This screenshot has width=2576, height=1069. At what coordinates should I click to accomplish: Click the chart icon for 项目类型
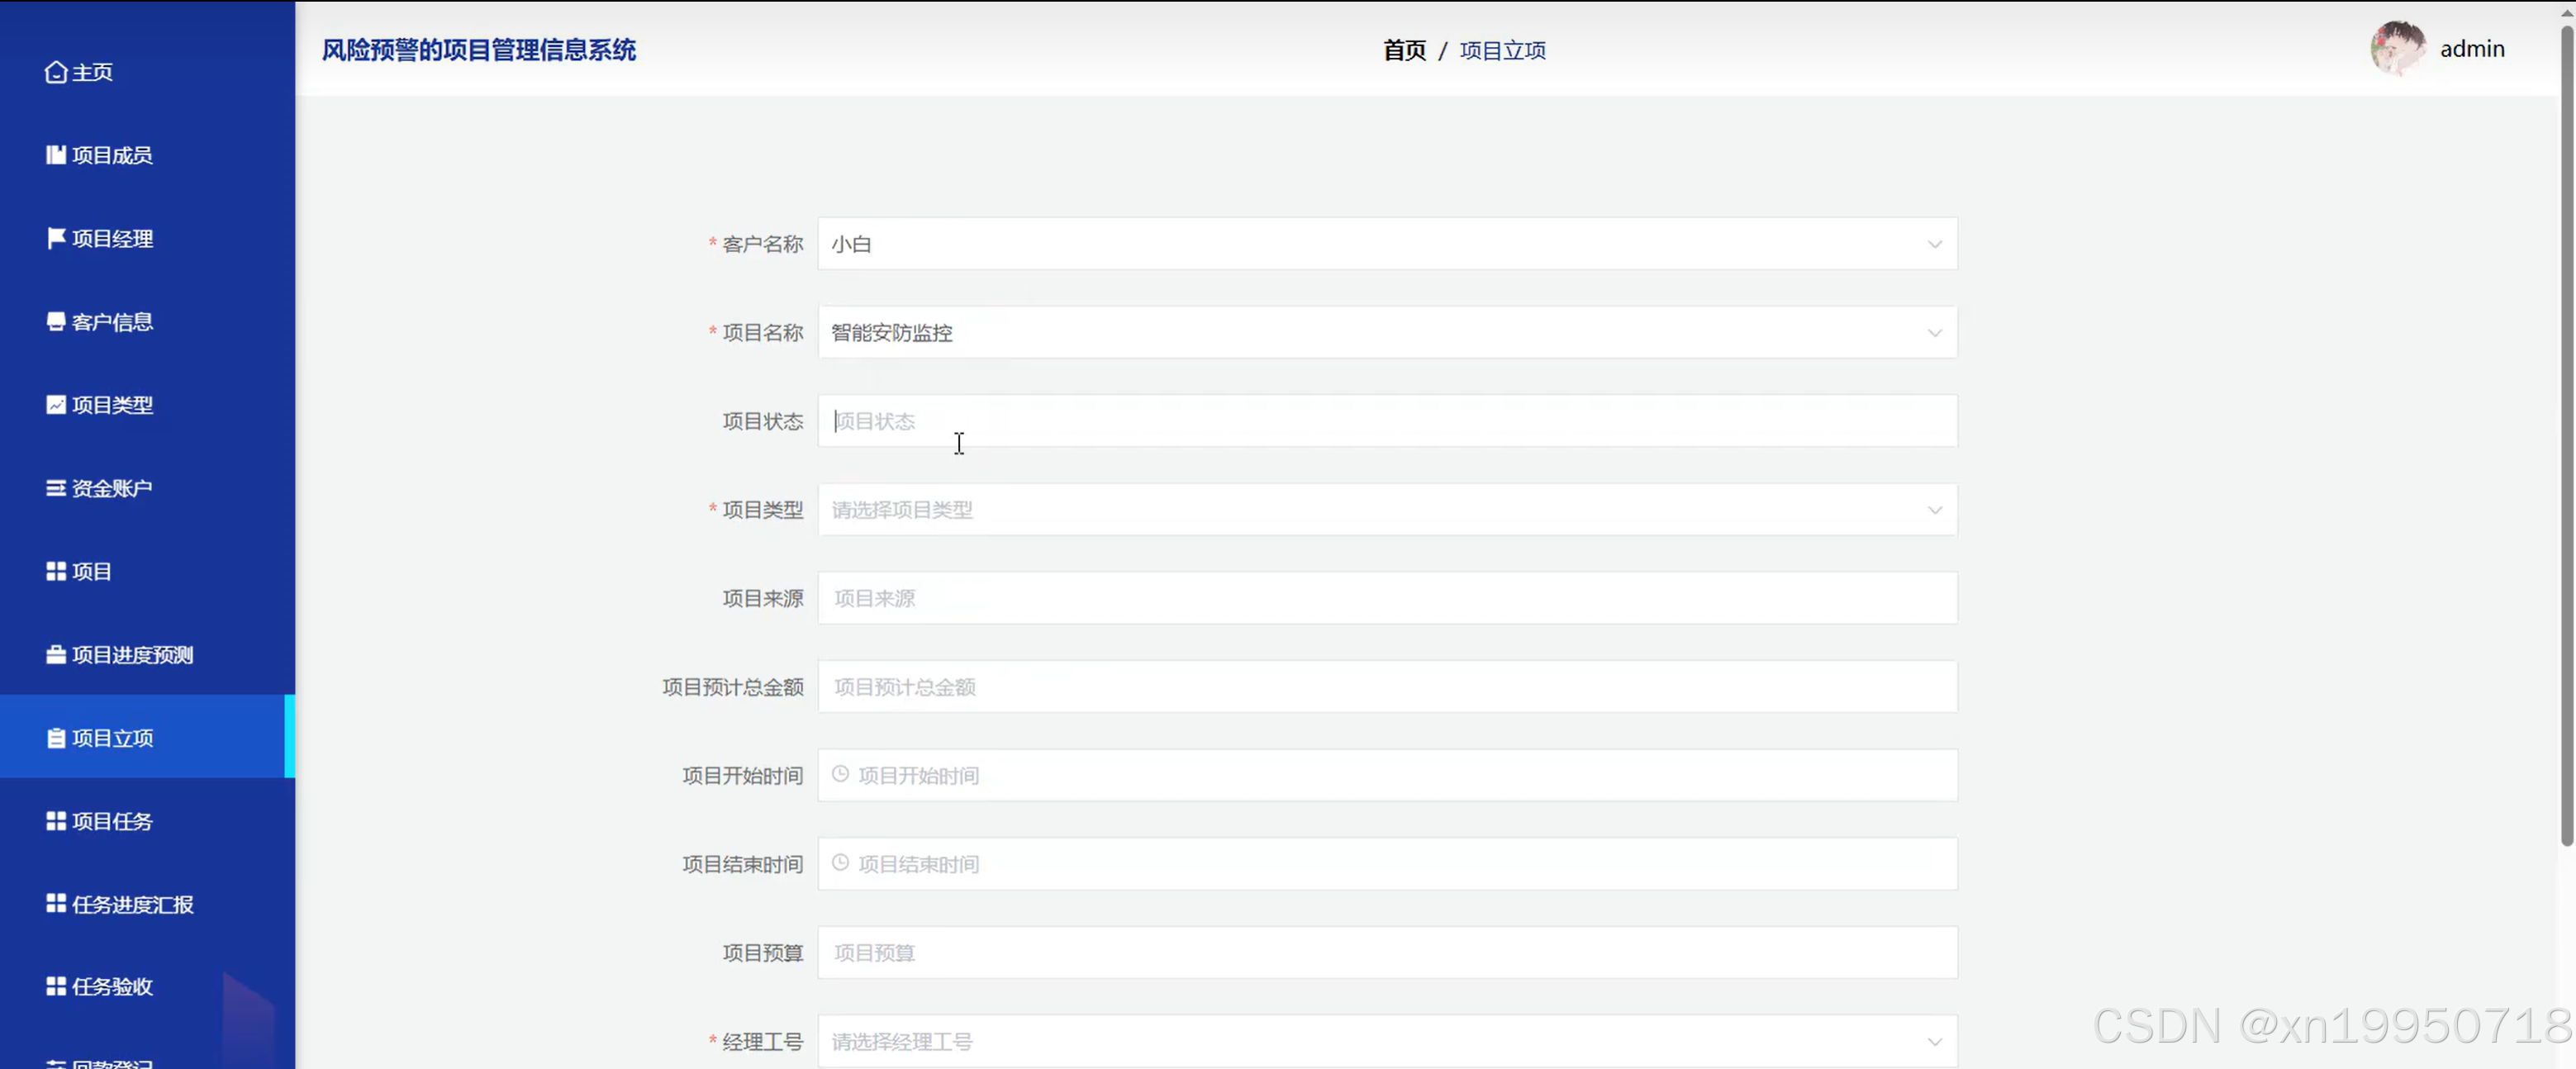point(56,405)
